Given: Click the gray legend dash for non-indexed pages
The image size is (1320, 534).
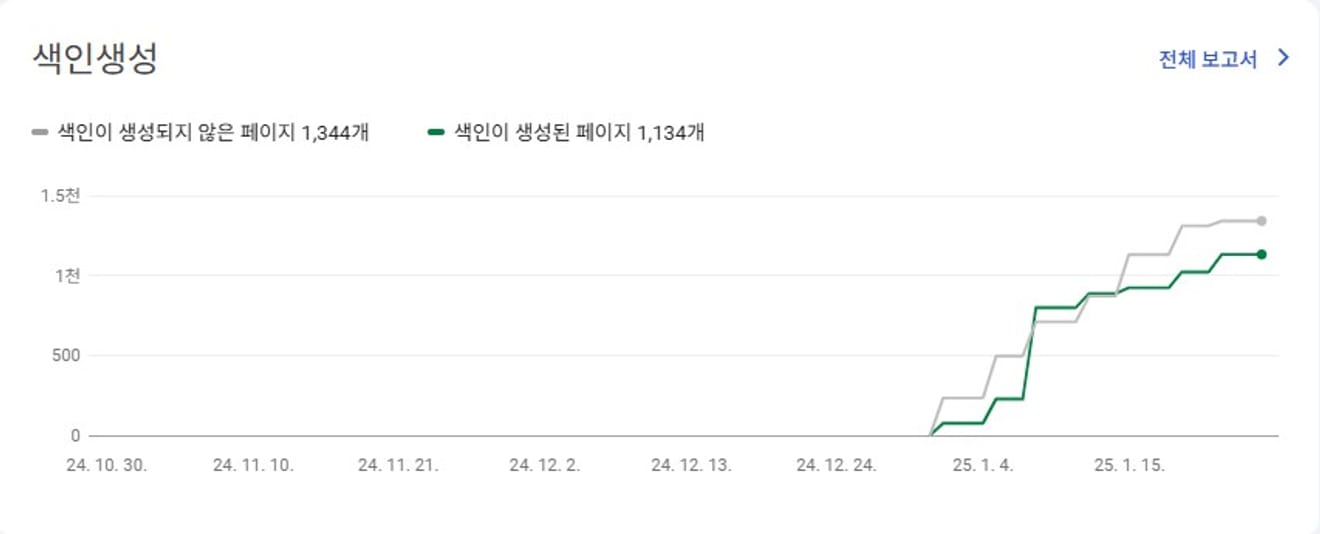Looking at the screenshot, I should (x=39, y=132).
